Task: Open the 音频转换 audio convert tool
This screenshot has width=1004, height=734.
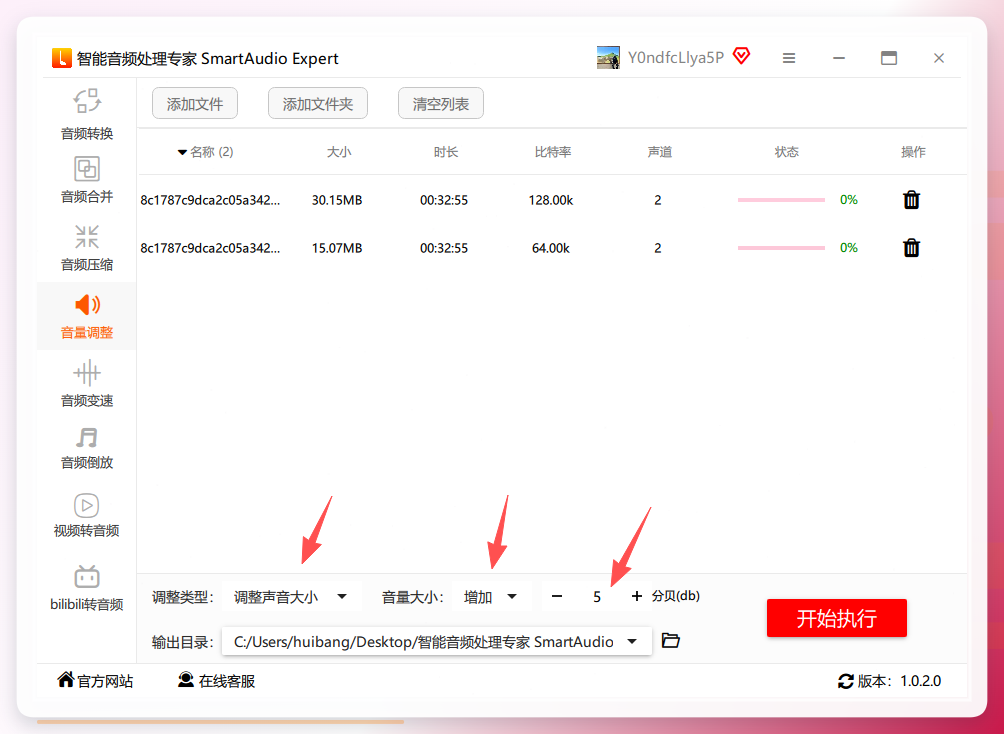Action: tap(87, 114)
